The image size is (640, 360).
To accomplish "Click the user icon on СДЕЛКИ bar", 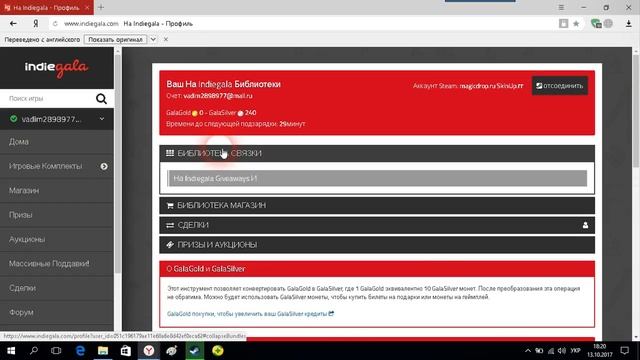I will (585, 225).
